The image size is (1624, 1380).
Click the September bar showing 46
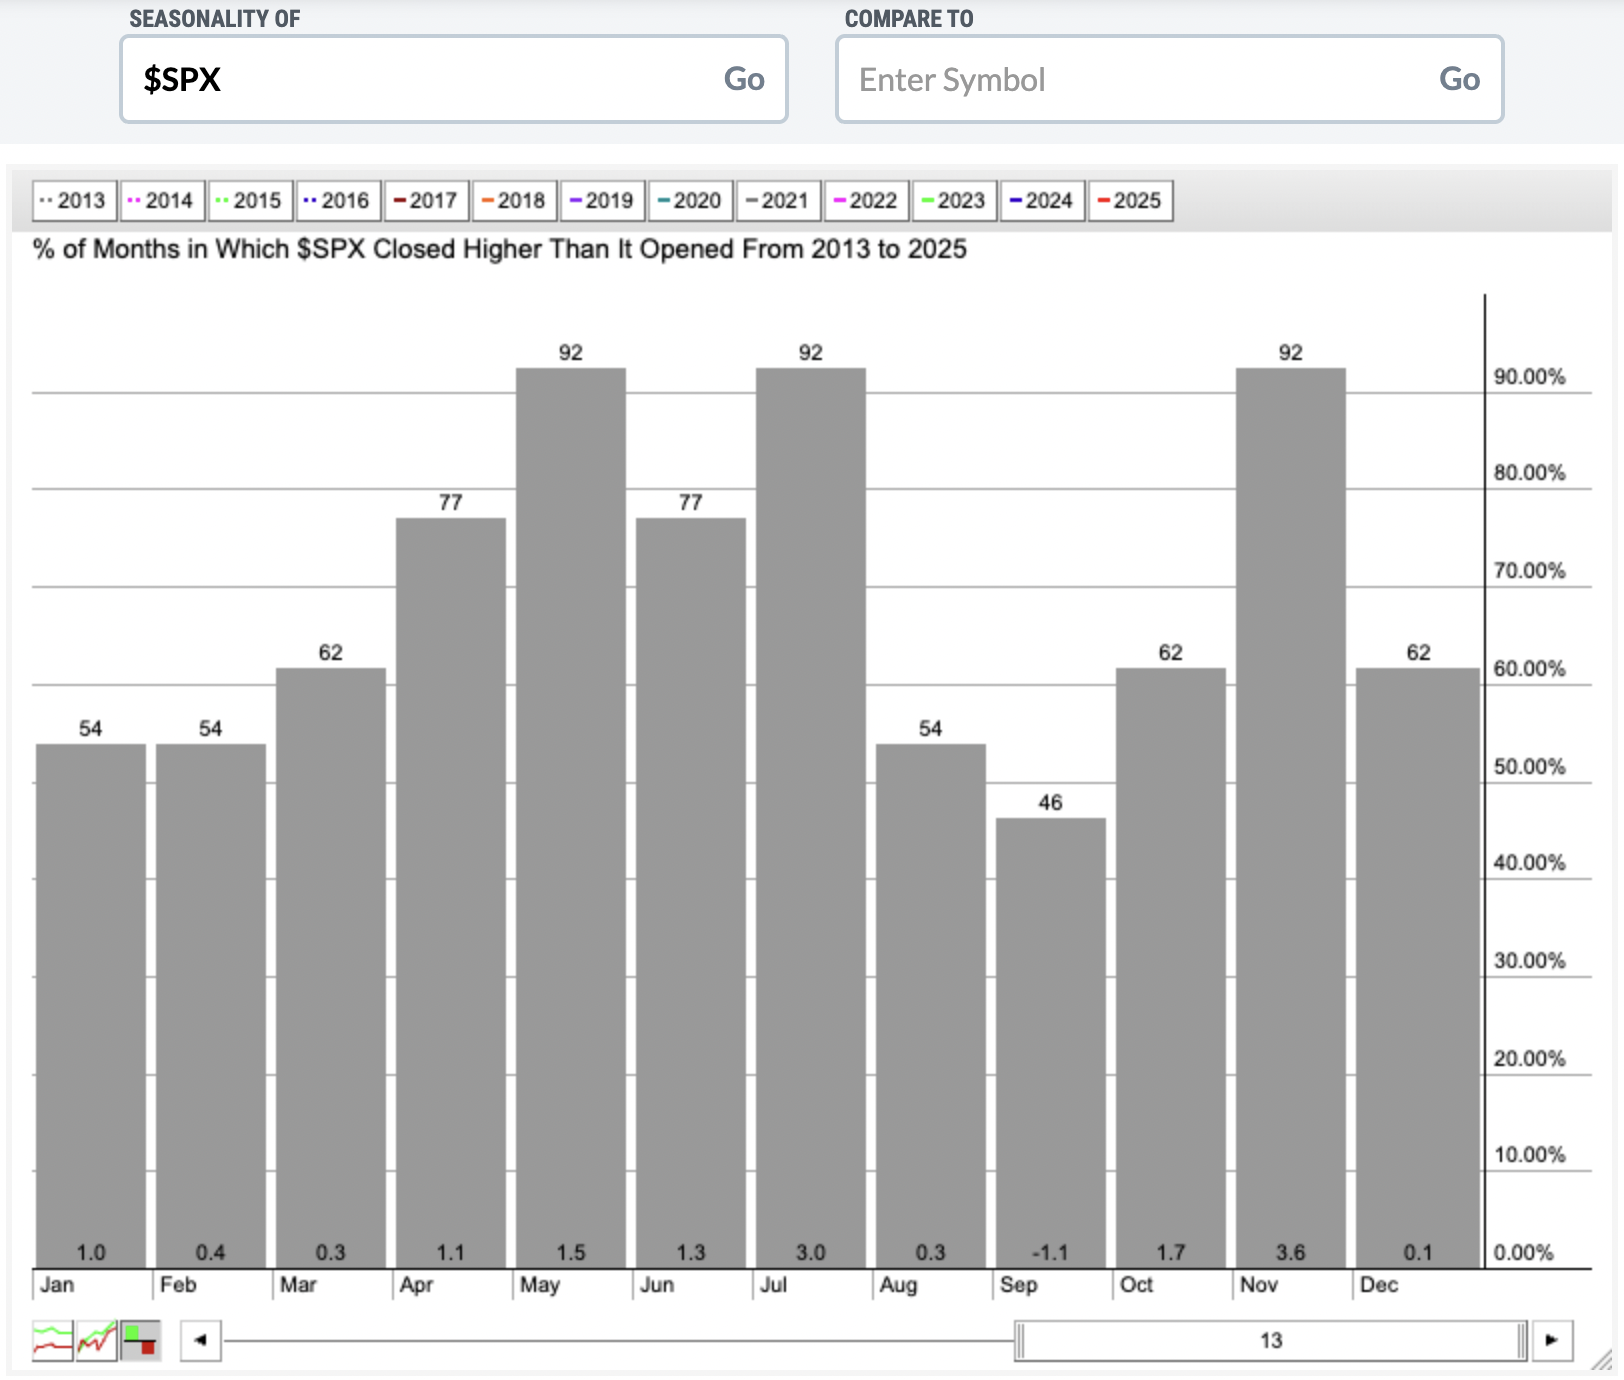[x=1050, y=1043]
